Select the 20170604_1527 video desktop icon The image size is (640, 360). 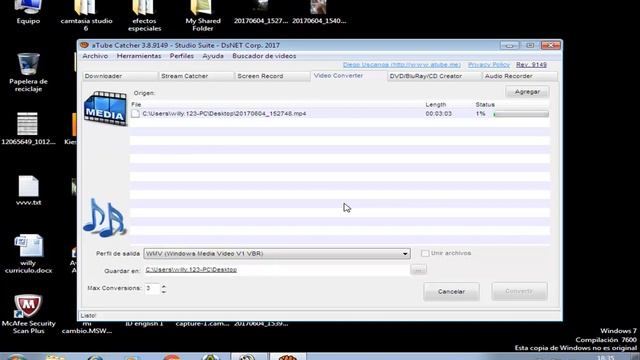pyautogui.click(x=261, y=12)
